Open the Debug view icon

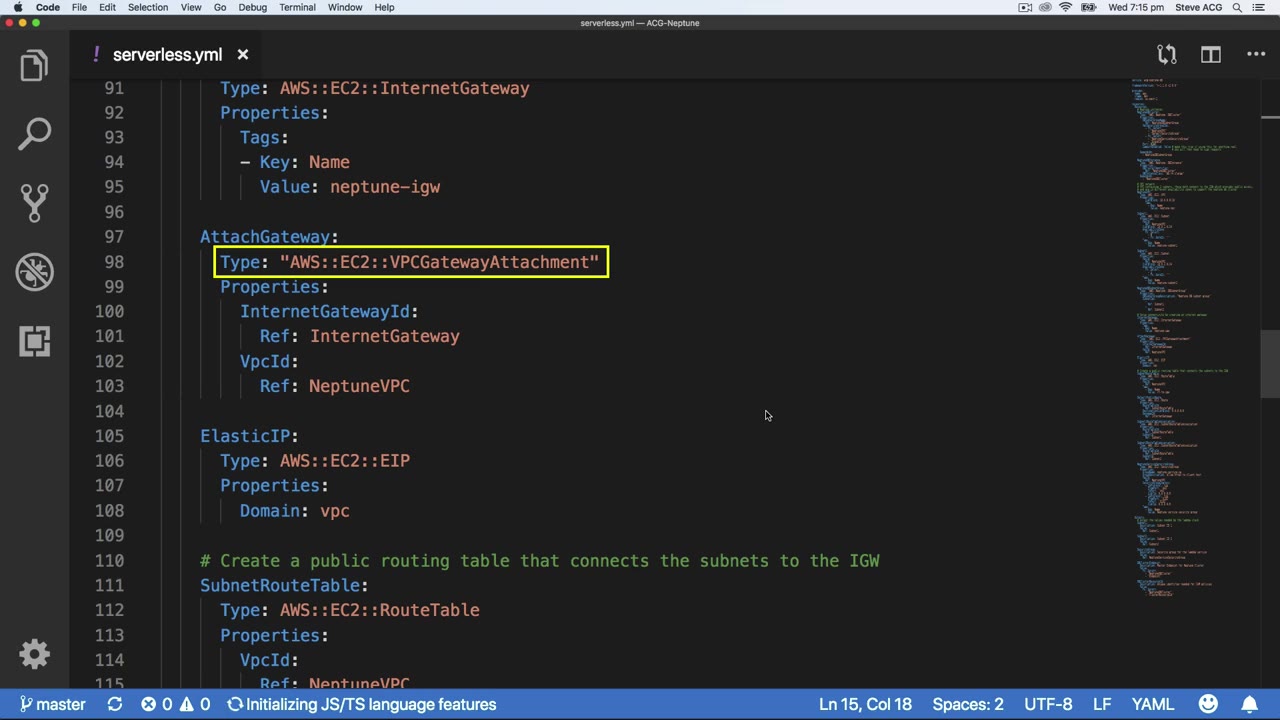click(x=34, y=271)
